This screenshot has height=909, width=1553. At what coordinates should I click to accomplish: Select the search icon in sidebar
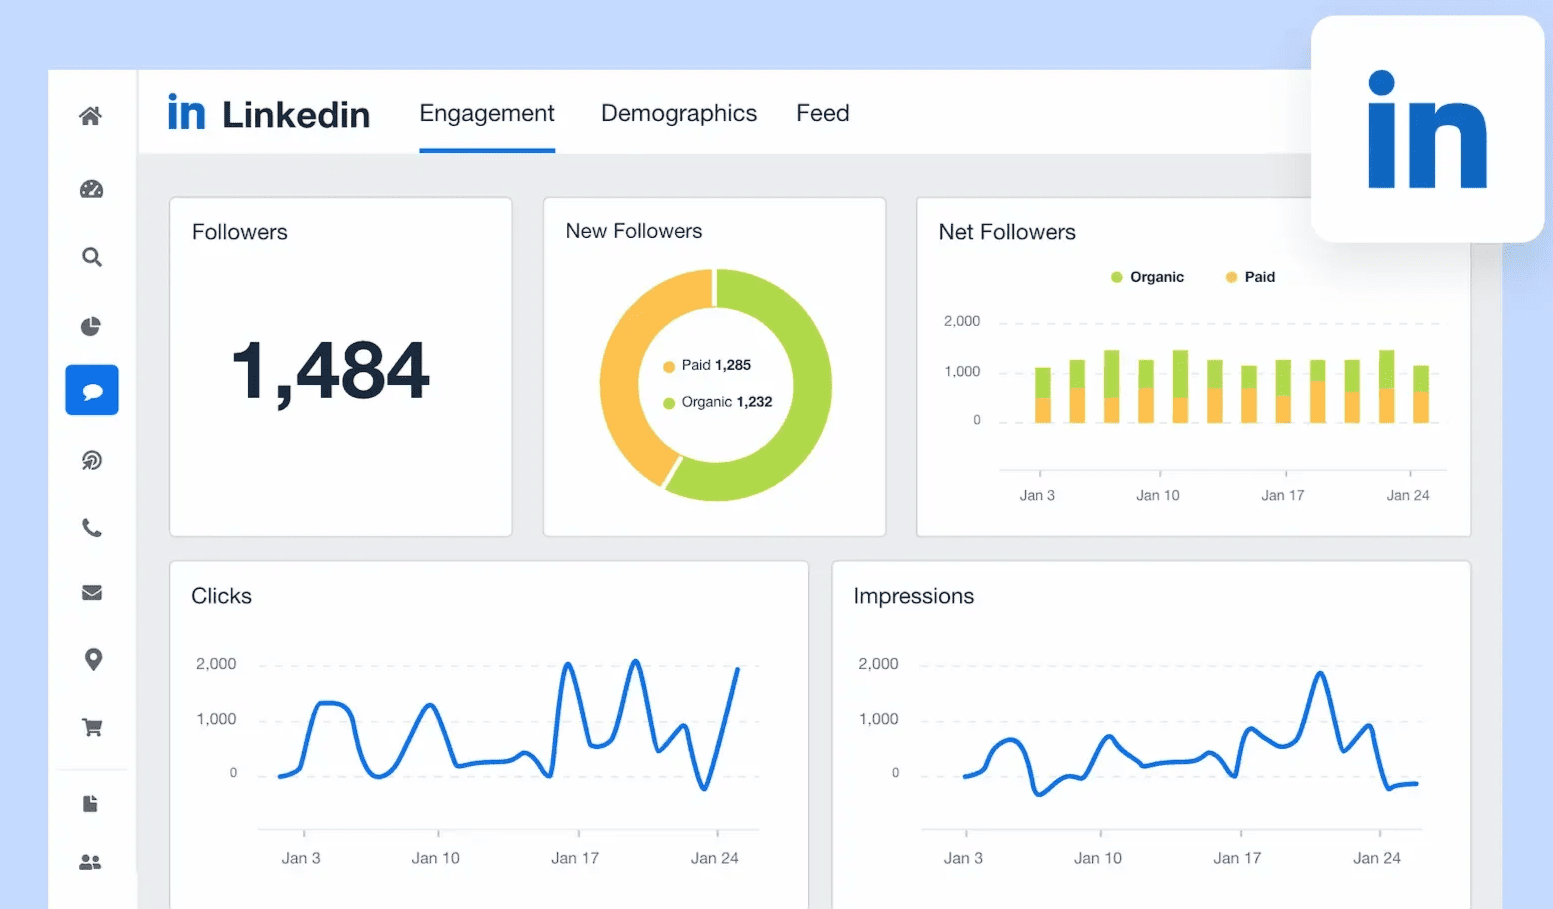(91, 257)
